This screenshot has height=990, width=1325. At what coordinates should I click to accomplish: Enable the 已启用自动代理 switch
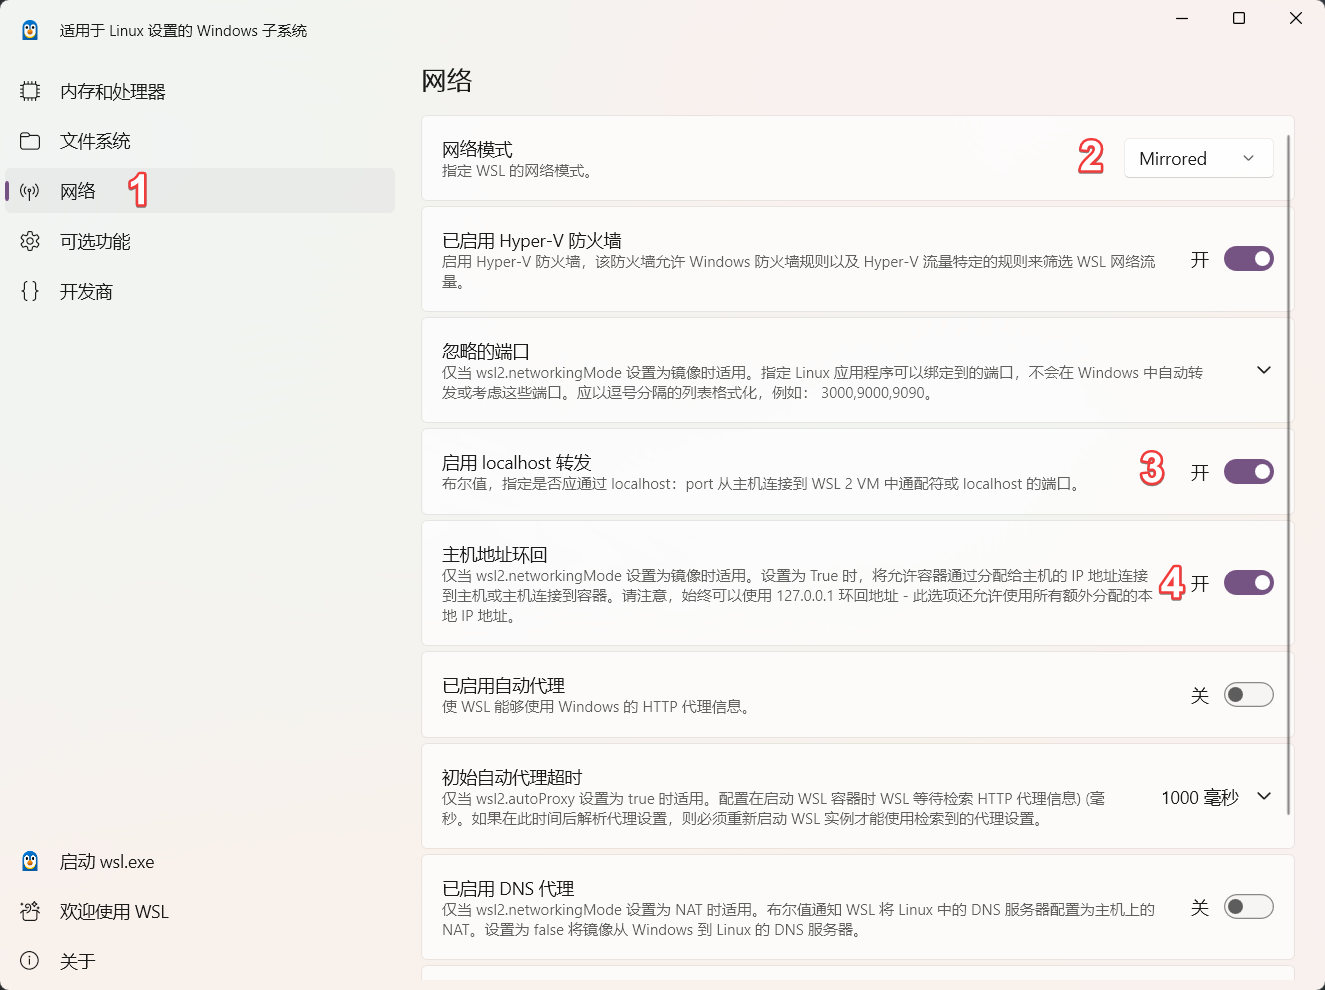coord(1249,694)
